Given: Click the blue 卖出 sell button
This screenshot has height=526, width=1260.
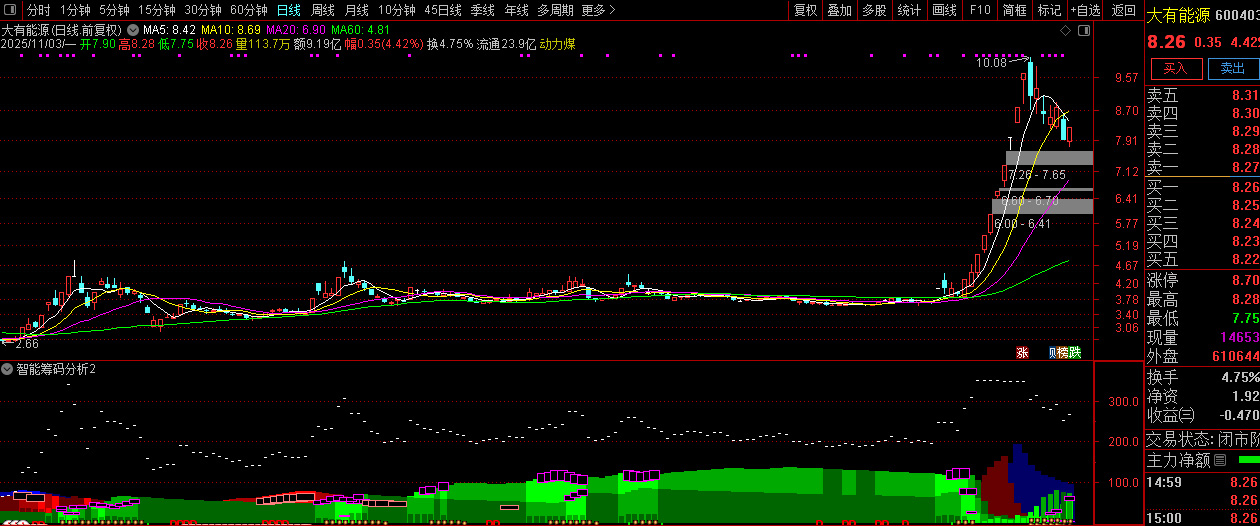Looking at the screenshot, I should pos(1232,69).
